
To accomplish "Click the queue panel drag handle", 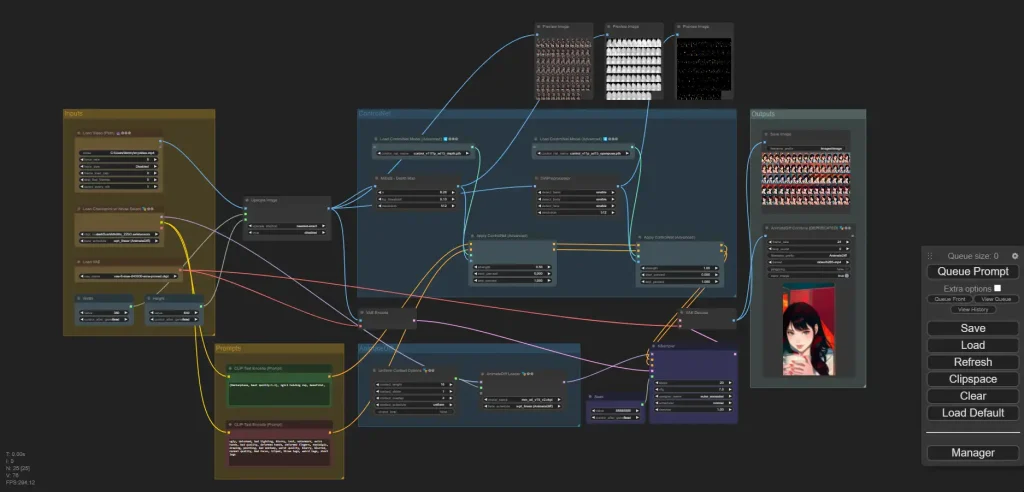I will coord(930,256).
